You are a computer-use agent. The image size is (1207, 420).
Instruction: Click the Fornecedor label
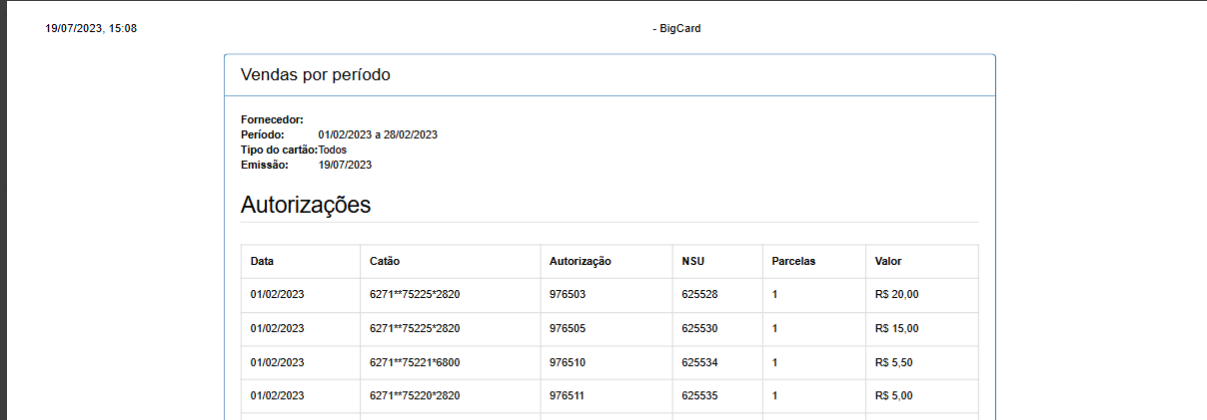click(272, 119)
